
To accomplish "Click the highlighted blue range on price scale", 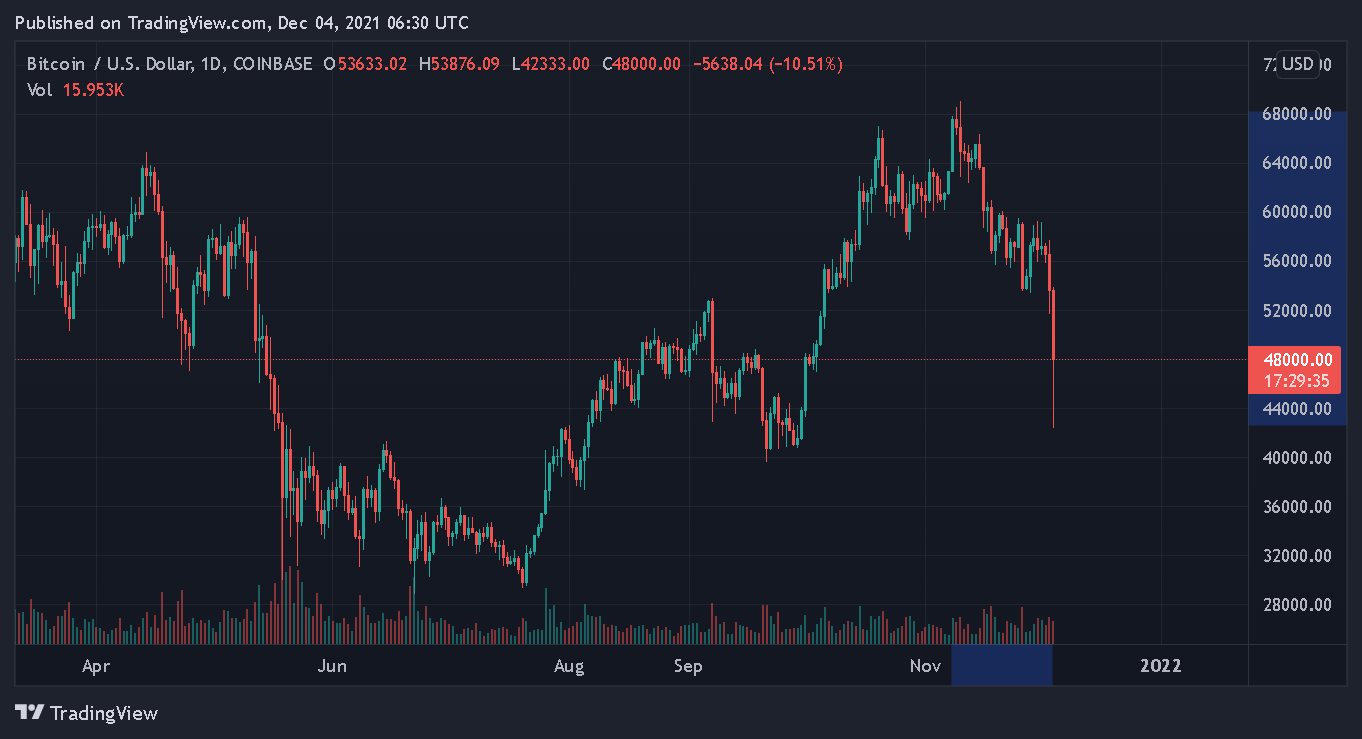I will point(1299,268).
